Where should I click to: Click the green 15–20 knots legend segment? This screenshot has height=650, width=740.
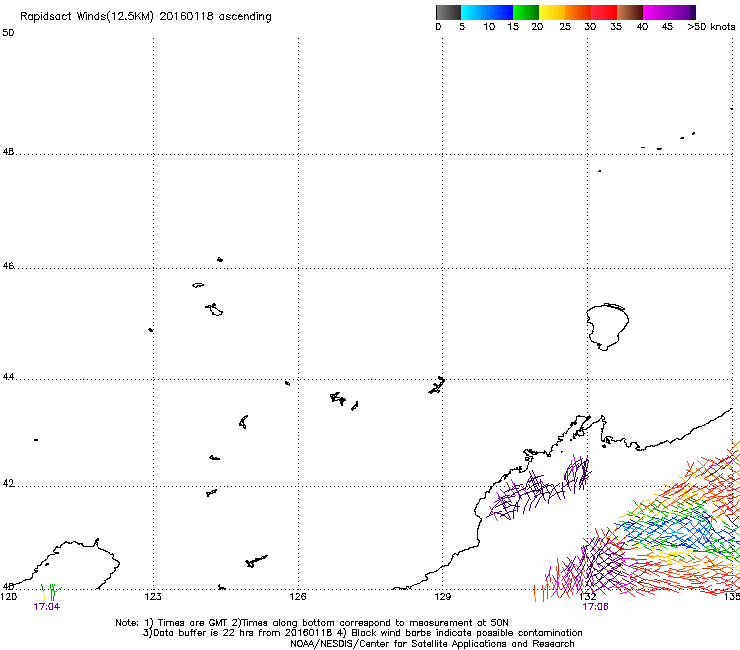point(526,12)
